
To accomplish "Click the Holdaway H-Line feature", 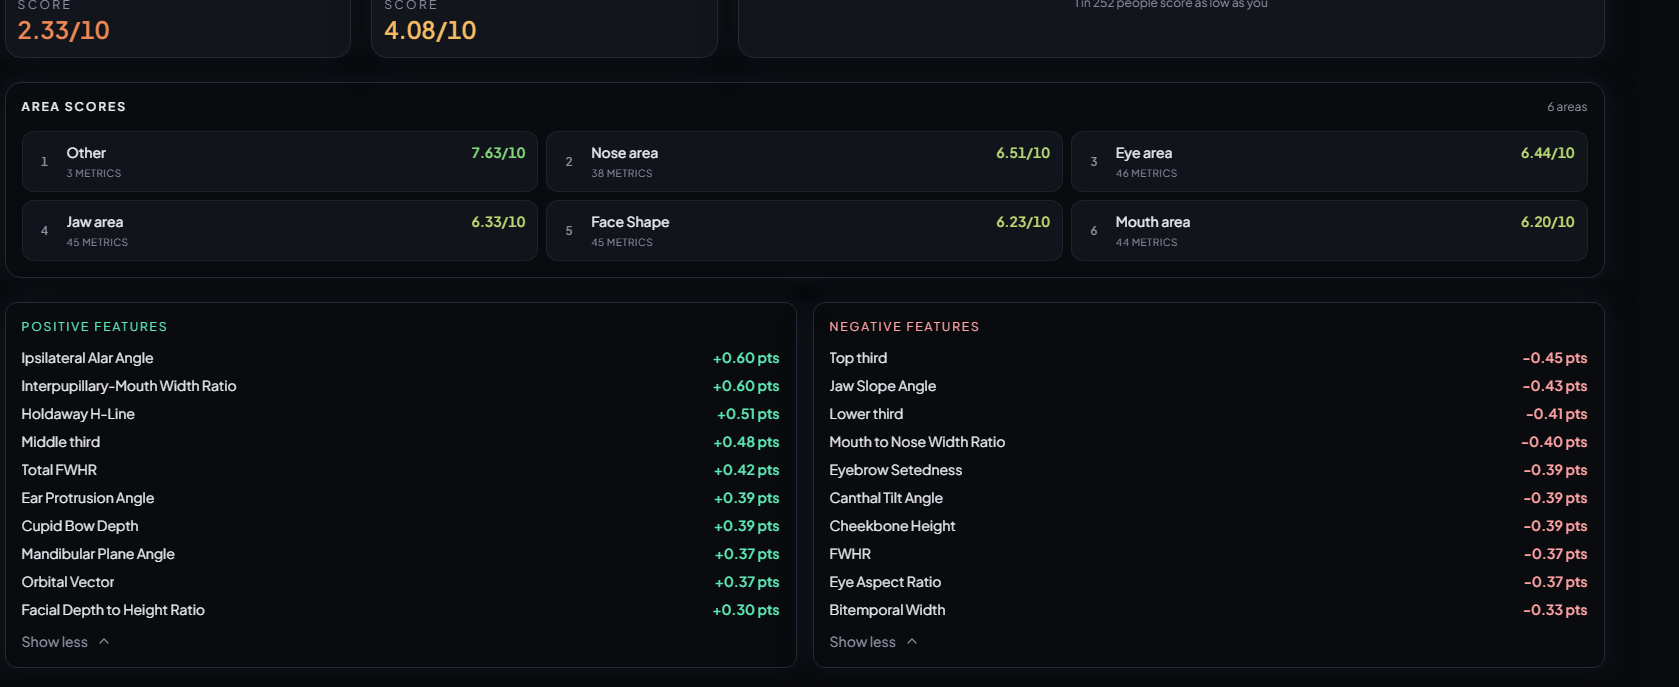I will click(x=400, y=414).
